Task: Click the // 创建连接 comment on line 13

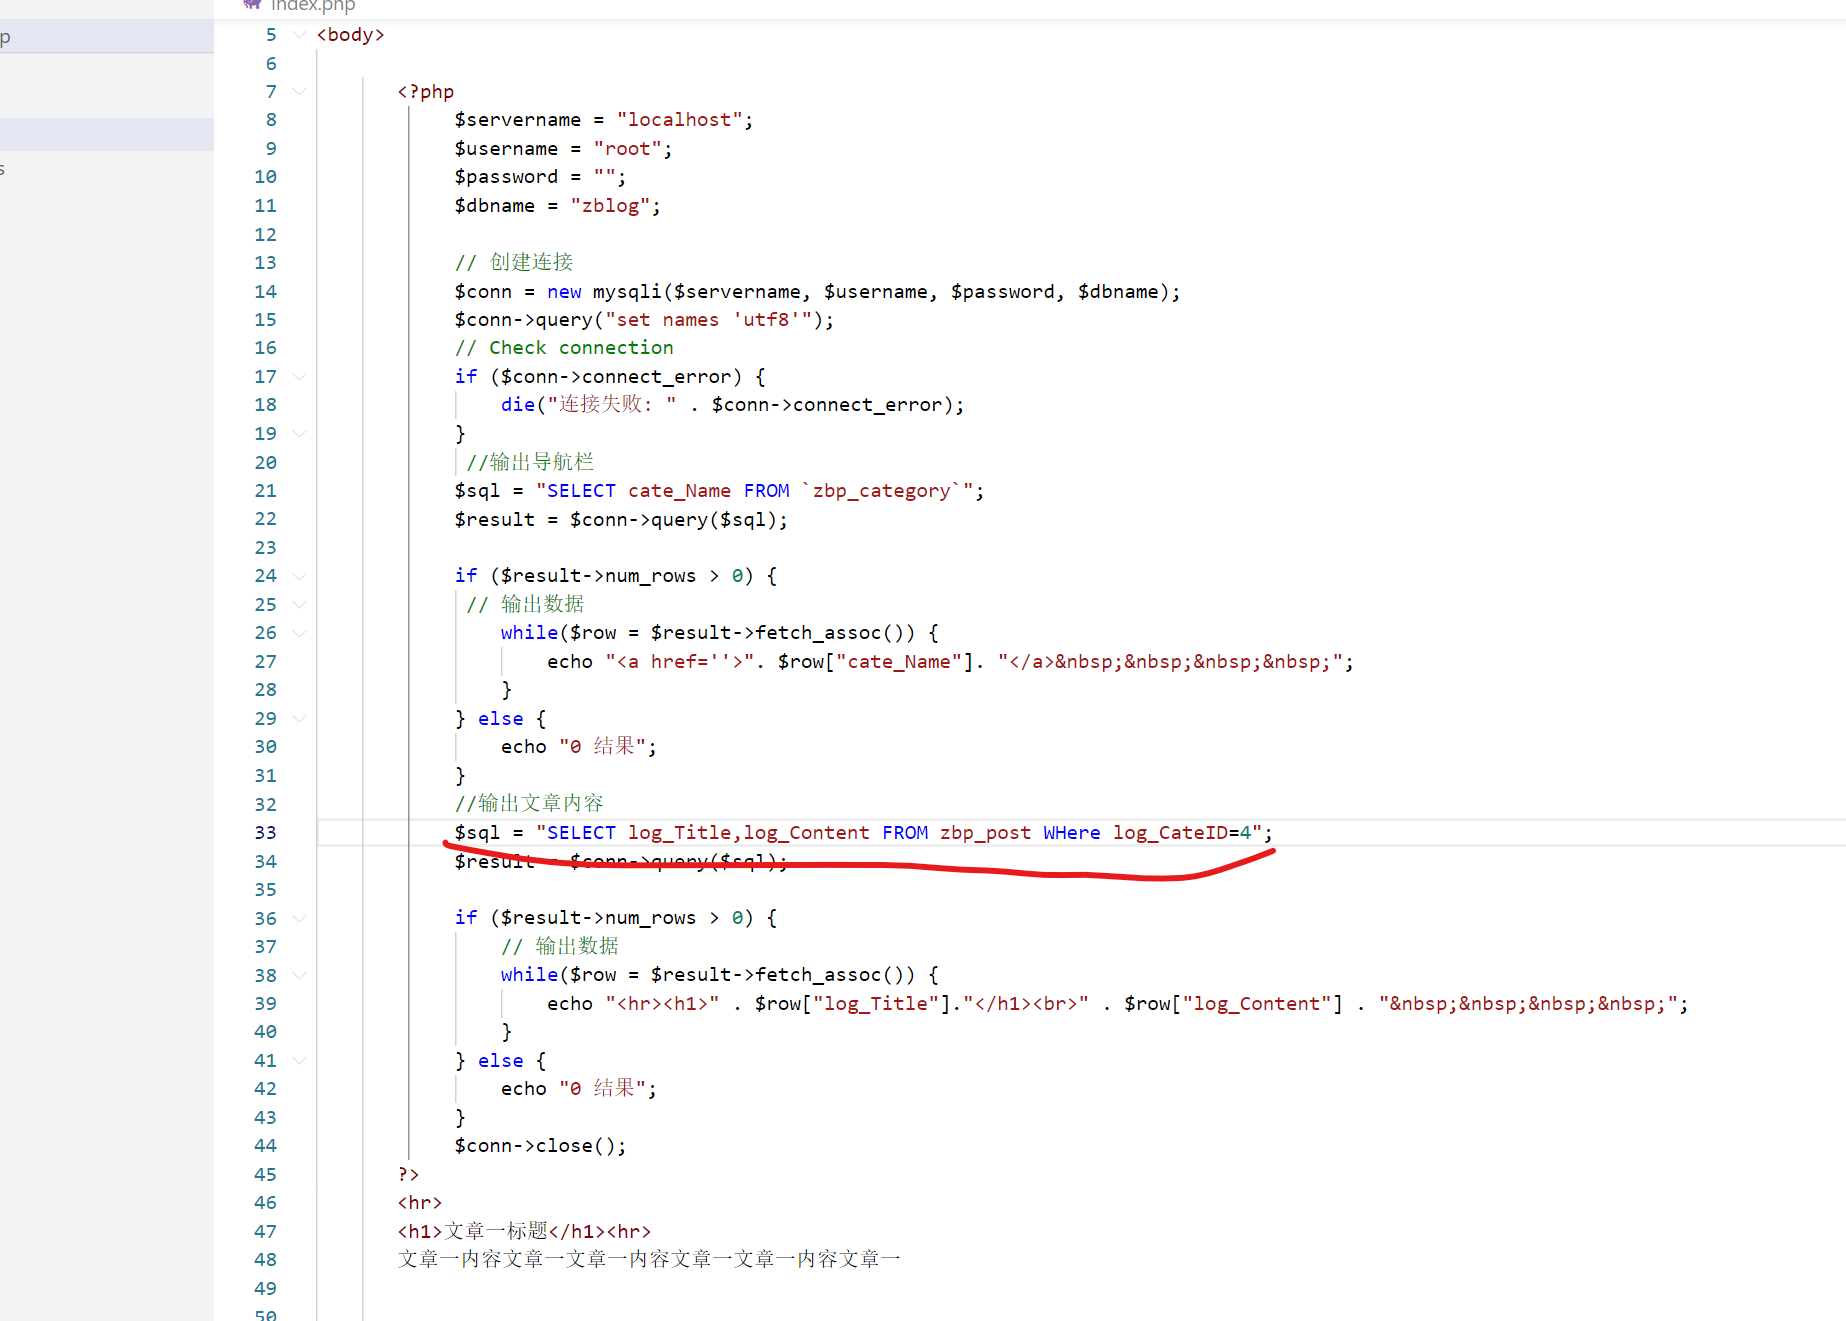Action: tap(514, 263)
